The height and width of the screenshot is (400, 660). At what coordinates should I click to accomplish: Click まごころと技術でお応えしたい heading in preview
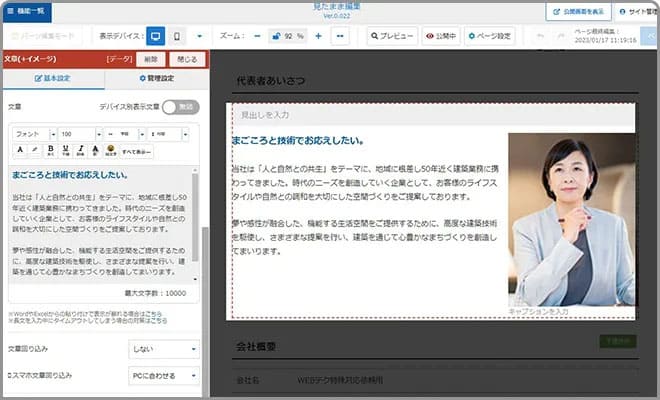coord(298,141)
